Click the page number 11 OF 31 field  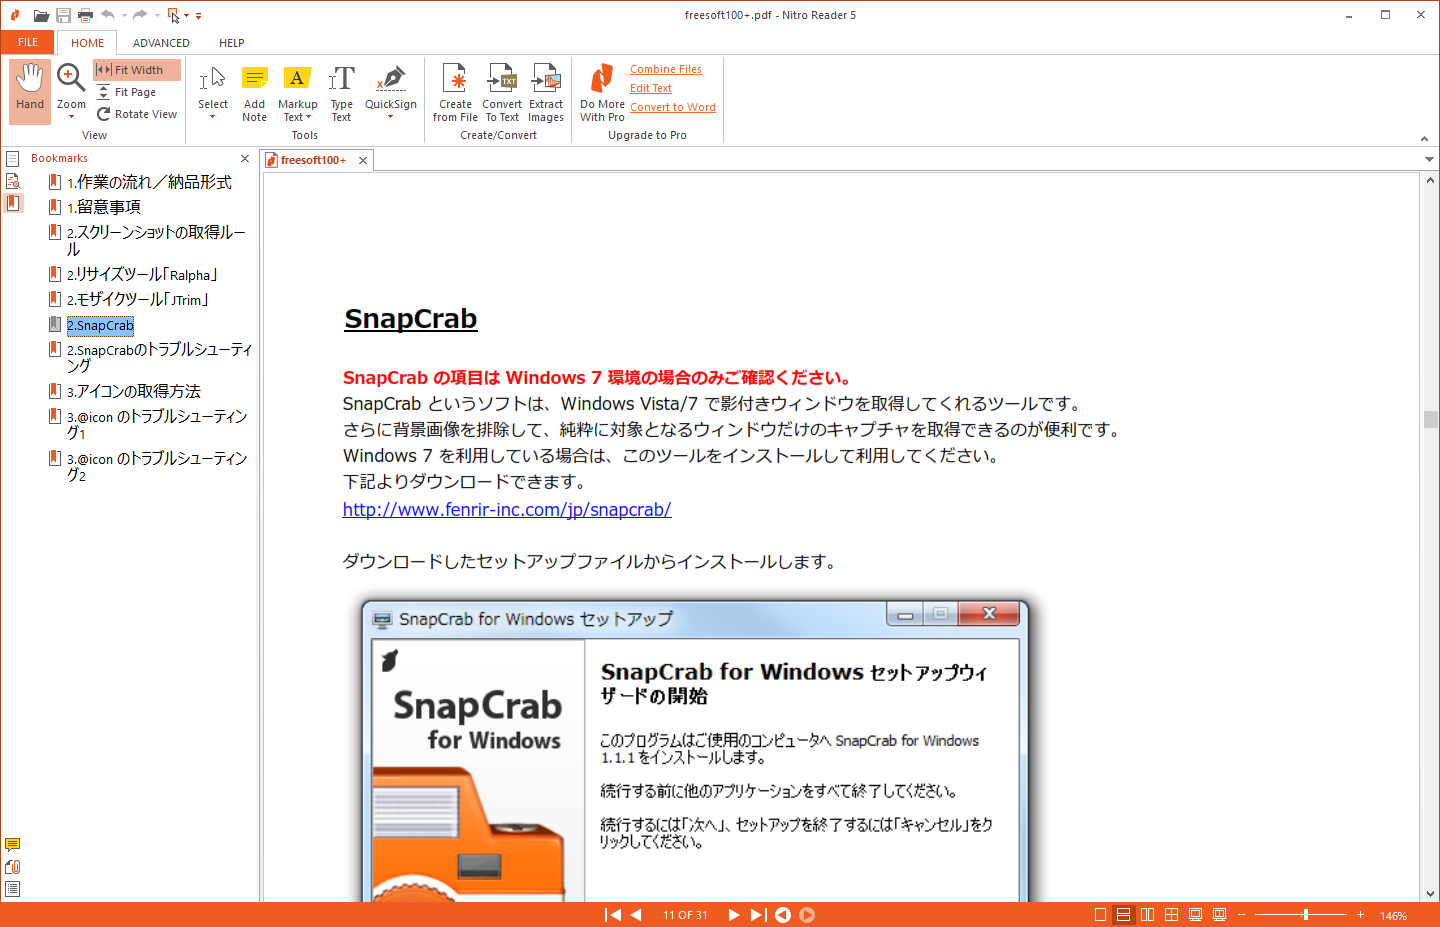(685, 915)
